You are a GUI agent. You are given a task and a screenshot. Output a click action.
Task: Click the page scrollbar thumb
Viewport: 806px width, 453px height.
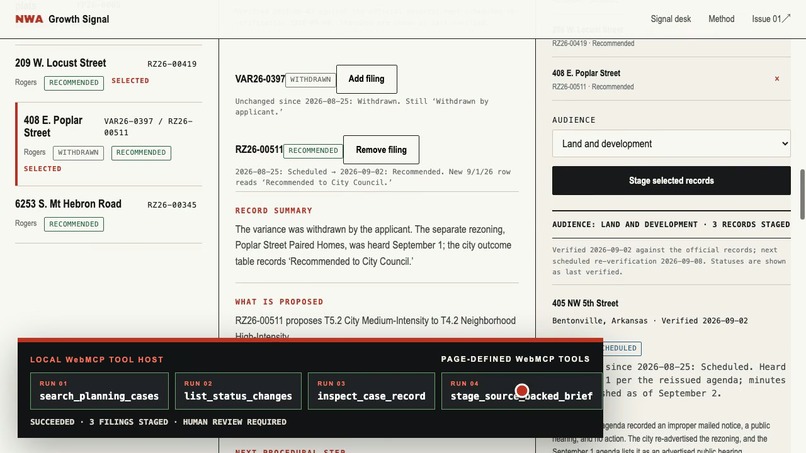coord(802,194)
